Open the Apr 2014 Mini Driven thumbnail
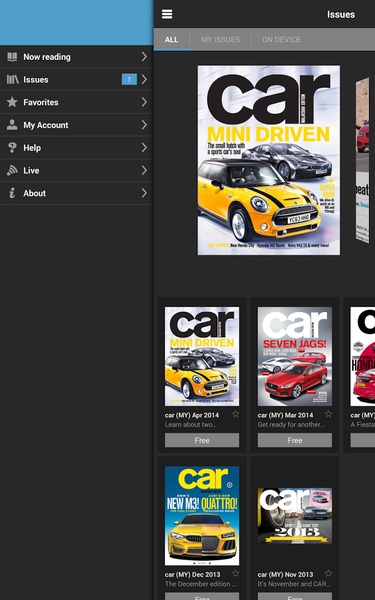This screenshot has height=600, width=375. 202,356
